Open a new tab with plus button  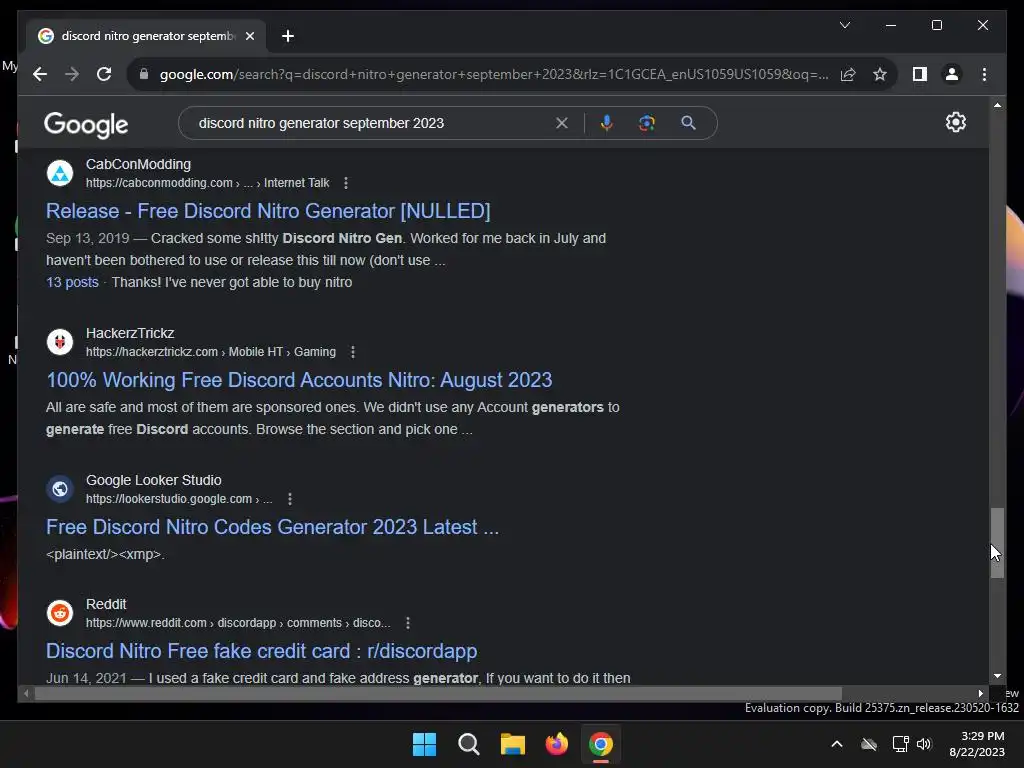[x=287, y=36]
